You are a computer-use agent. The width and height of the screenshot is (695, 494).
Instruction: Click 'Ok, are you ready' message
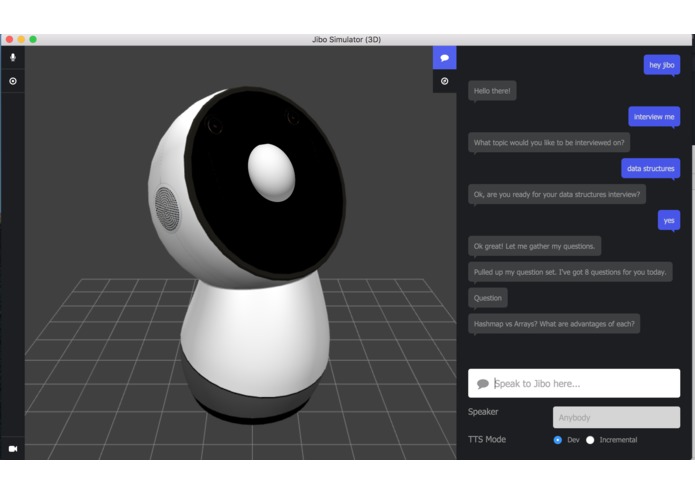coord(557,194)
